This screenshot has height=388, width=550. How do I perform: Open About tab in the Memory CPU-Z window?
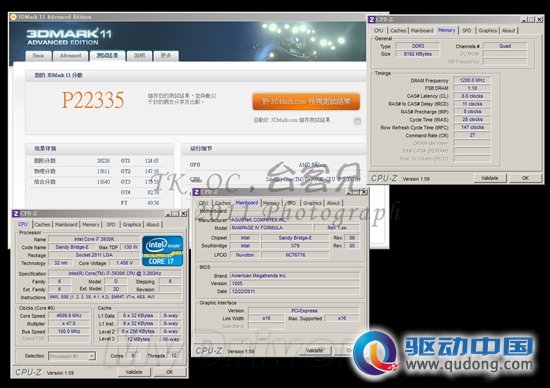(x=509, y=31)
